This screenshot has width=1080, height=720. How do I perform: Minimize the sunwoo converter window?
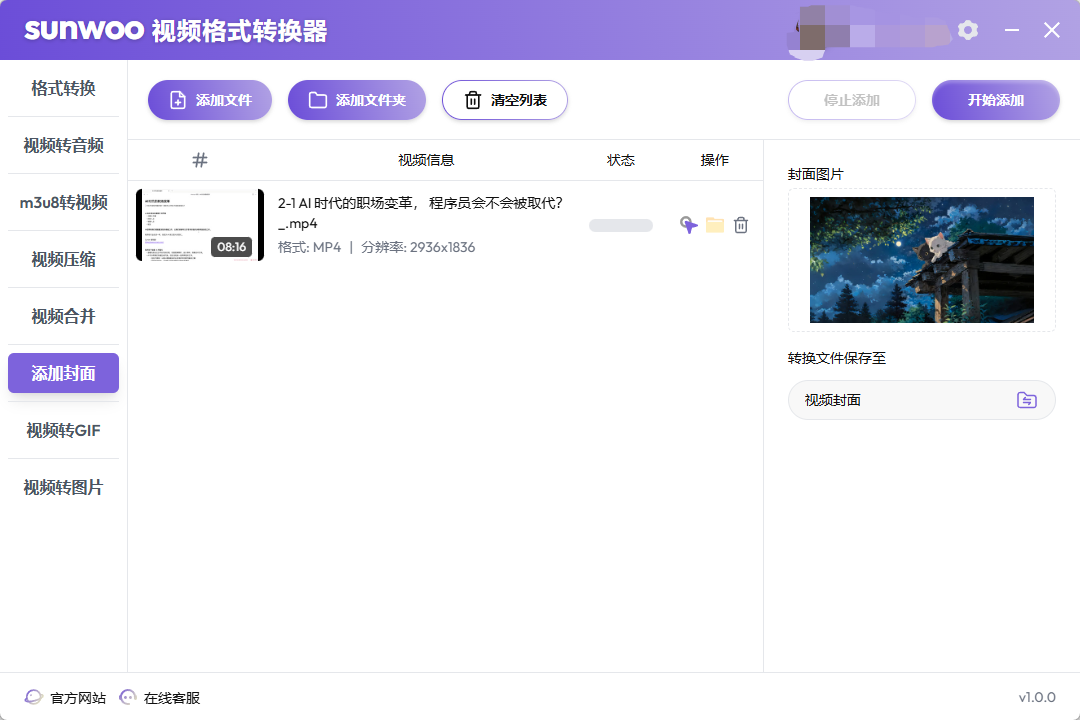point(1012,30)
